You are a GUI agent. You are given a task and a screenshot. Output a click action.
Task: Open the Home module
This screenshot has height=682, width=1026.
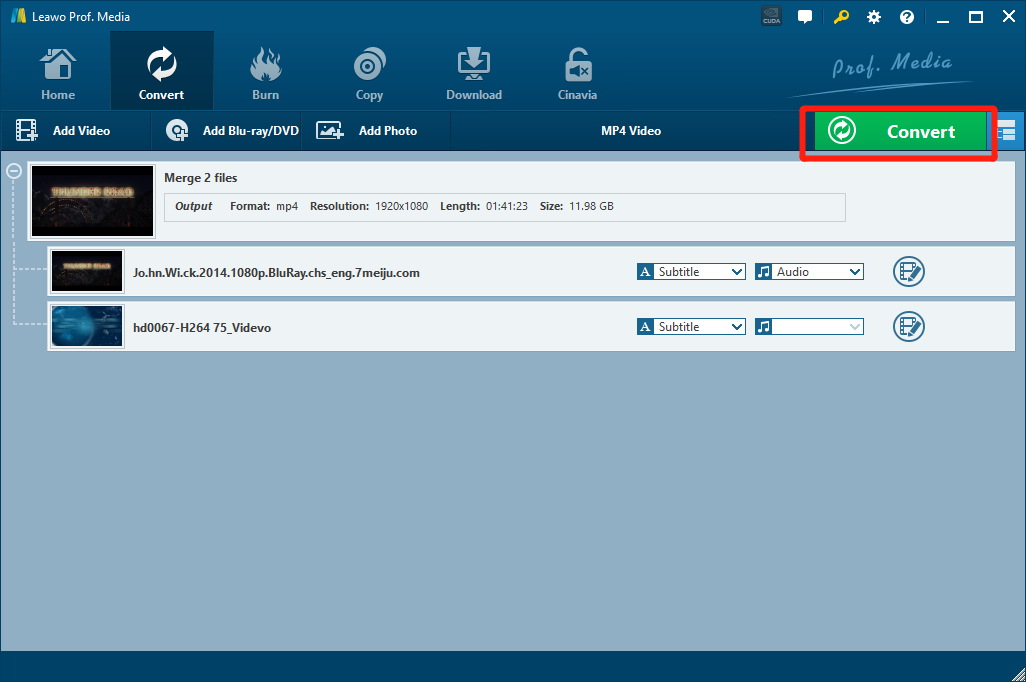click(58, 74)
